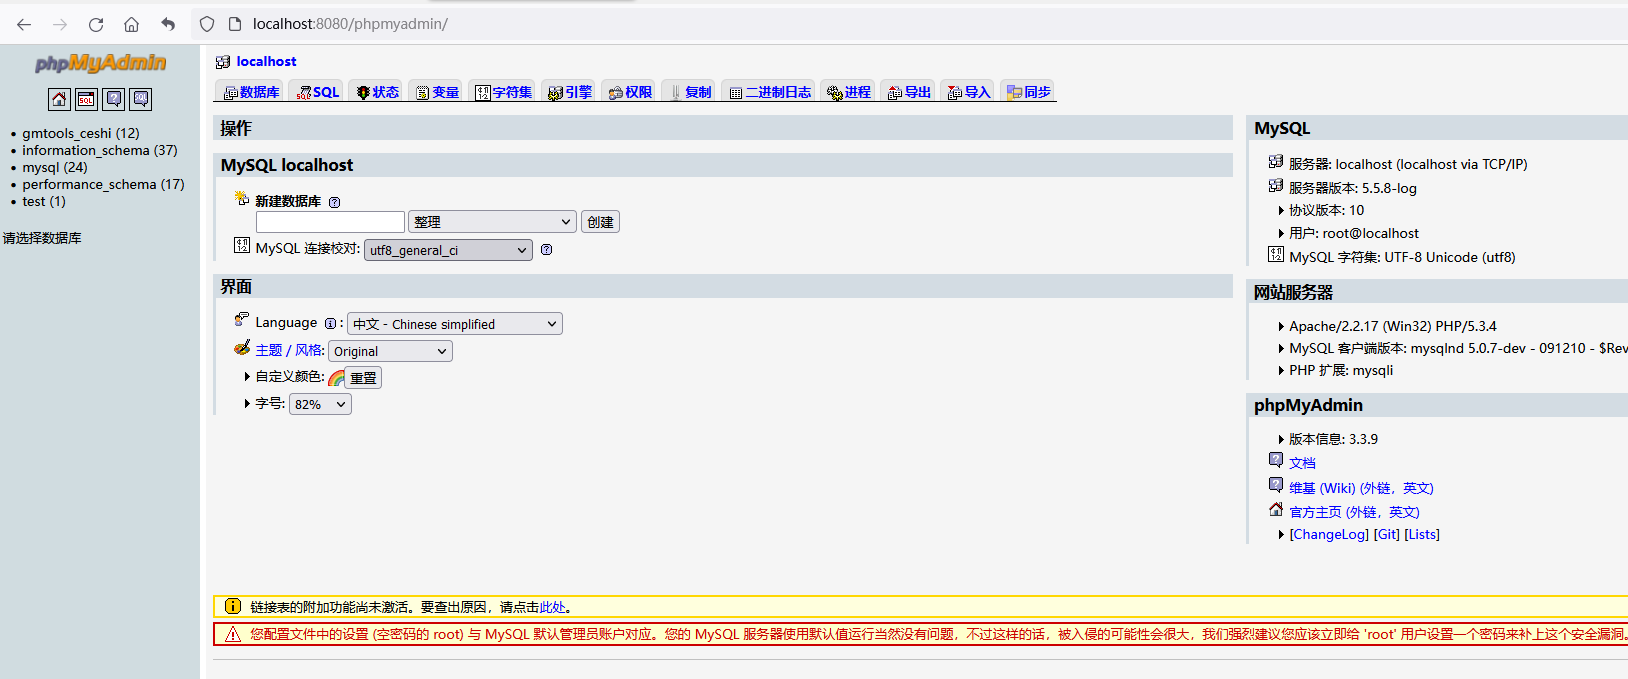Click the theme paint brush icon
1628x679 pixels.
242,348
